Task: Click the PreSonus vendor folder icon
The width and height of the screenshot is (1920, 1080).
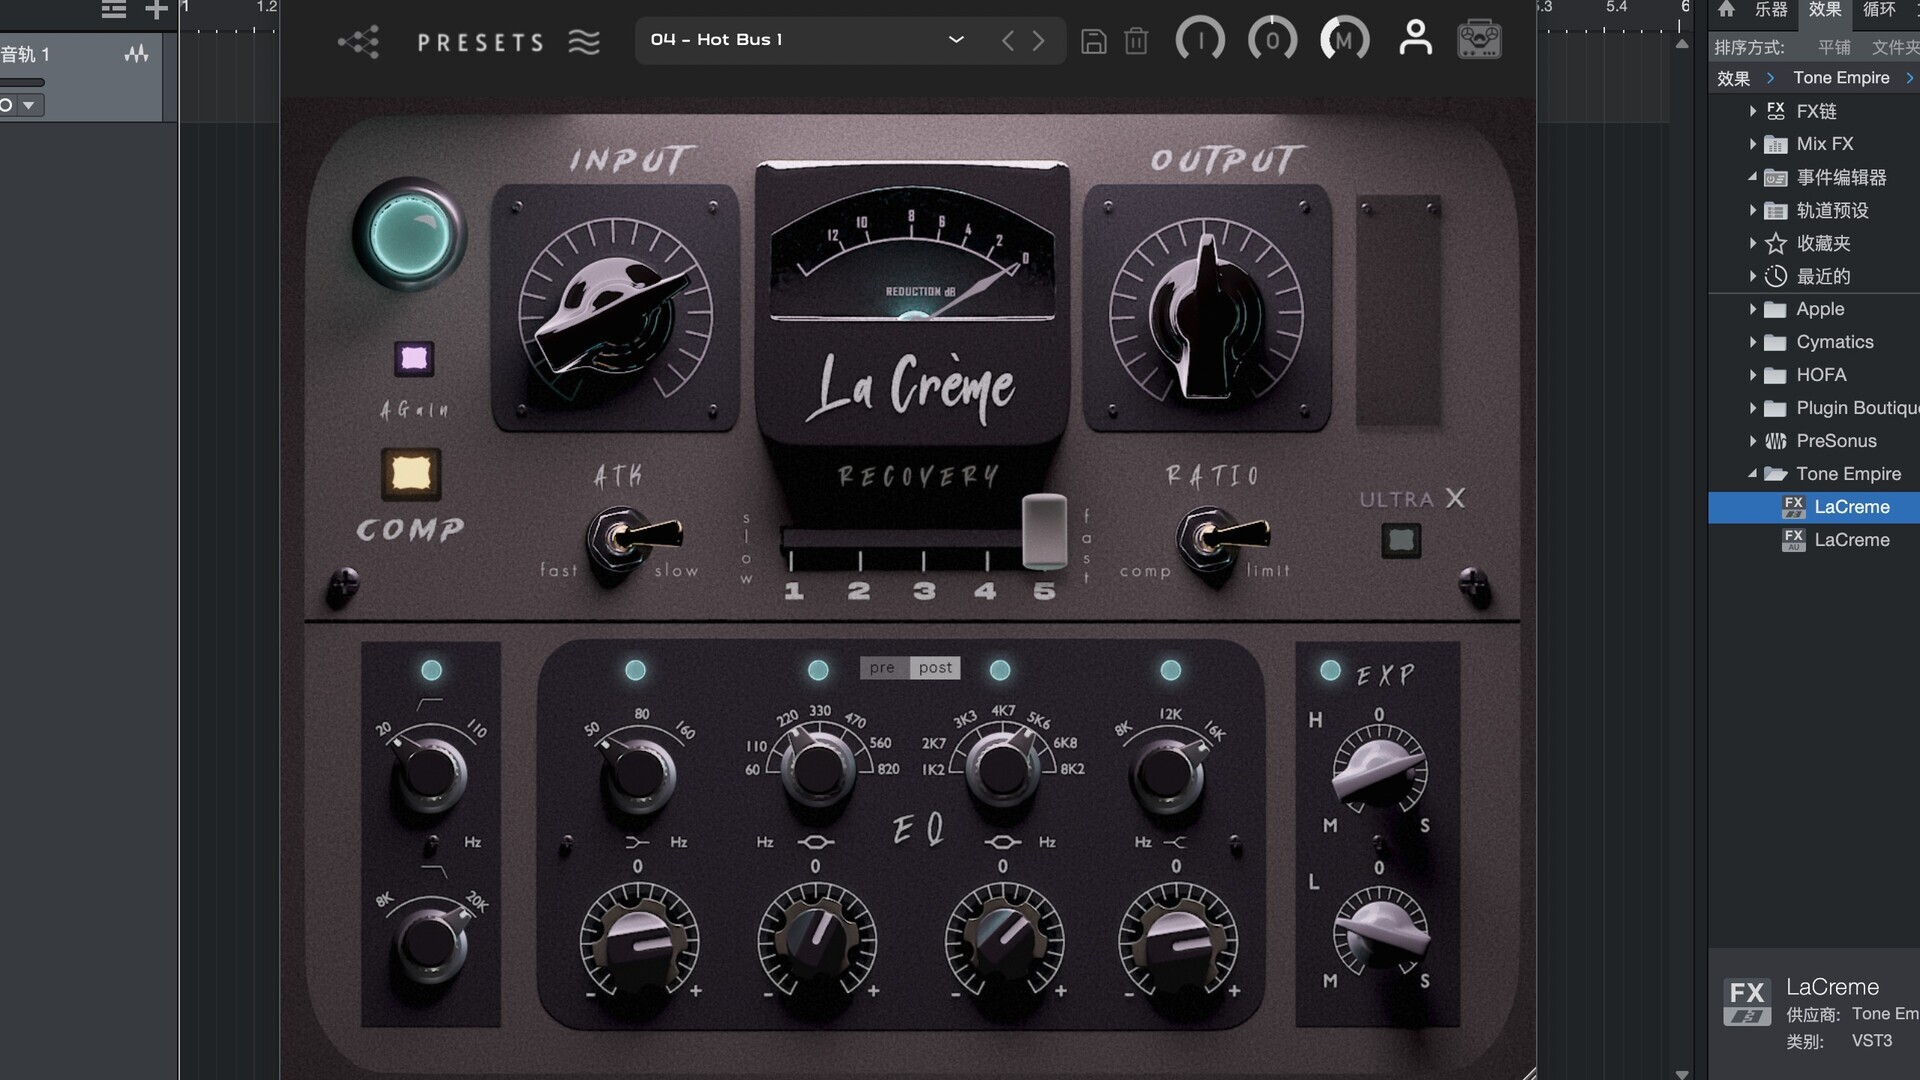Action: (1775, 441)
